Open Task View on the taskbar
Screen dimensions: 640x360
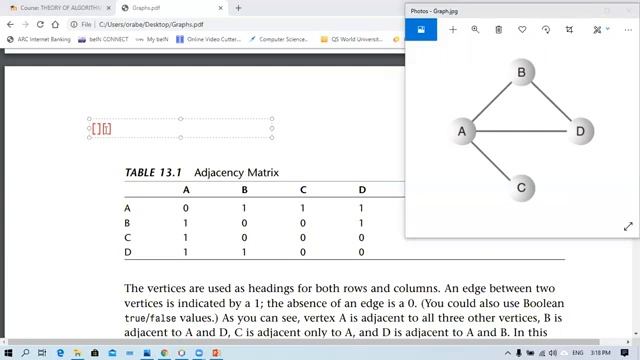point(42,353)
